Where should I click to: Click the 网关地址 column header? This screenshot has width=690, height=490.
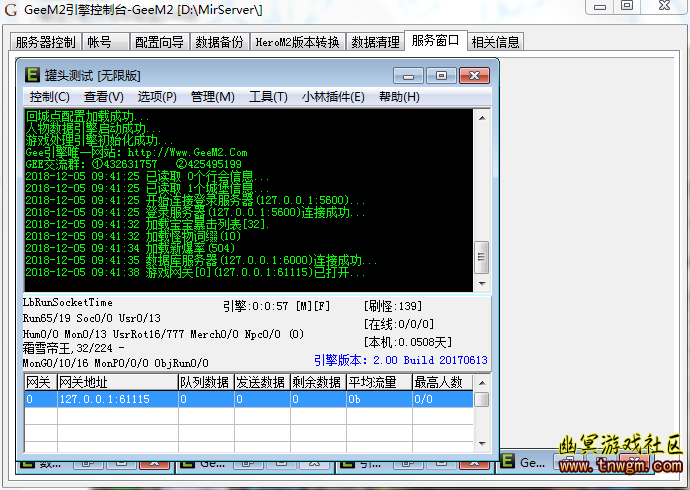tap(117, 382)
